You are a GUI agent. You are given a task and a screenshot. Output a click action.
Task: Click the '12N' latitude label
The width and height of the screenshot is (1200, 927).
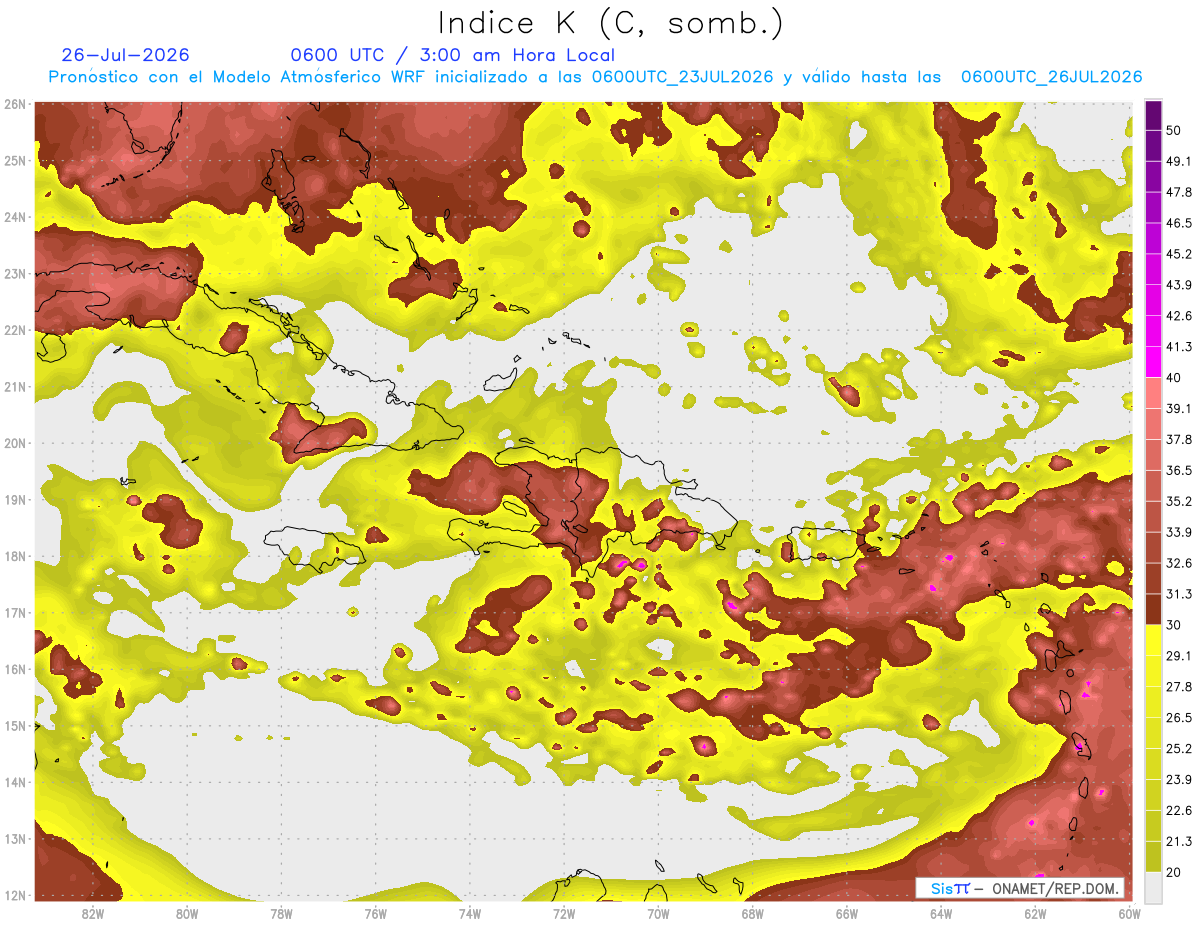(15, 896)
